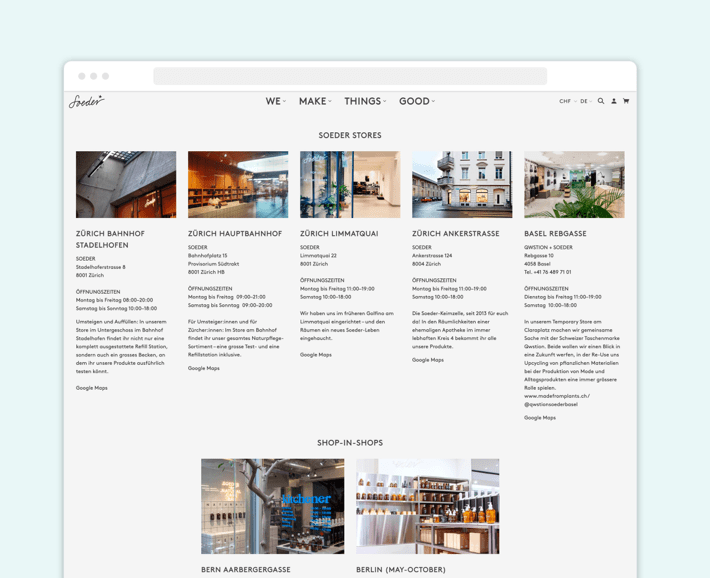Open the user account icon

tap(614, 101)
